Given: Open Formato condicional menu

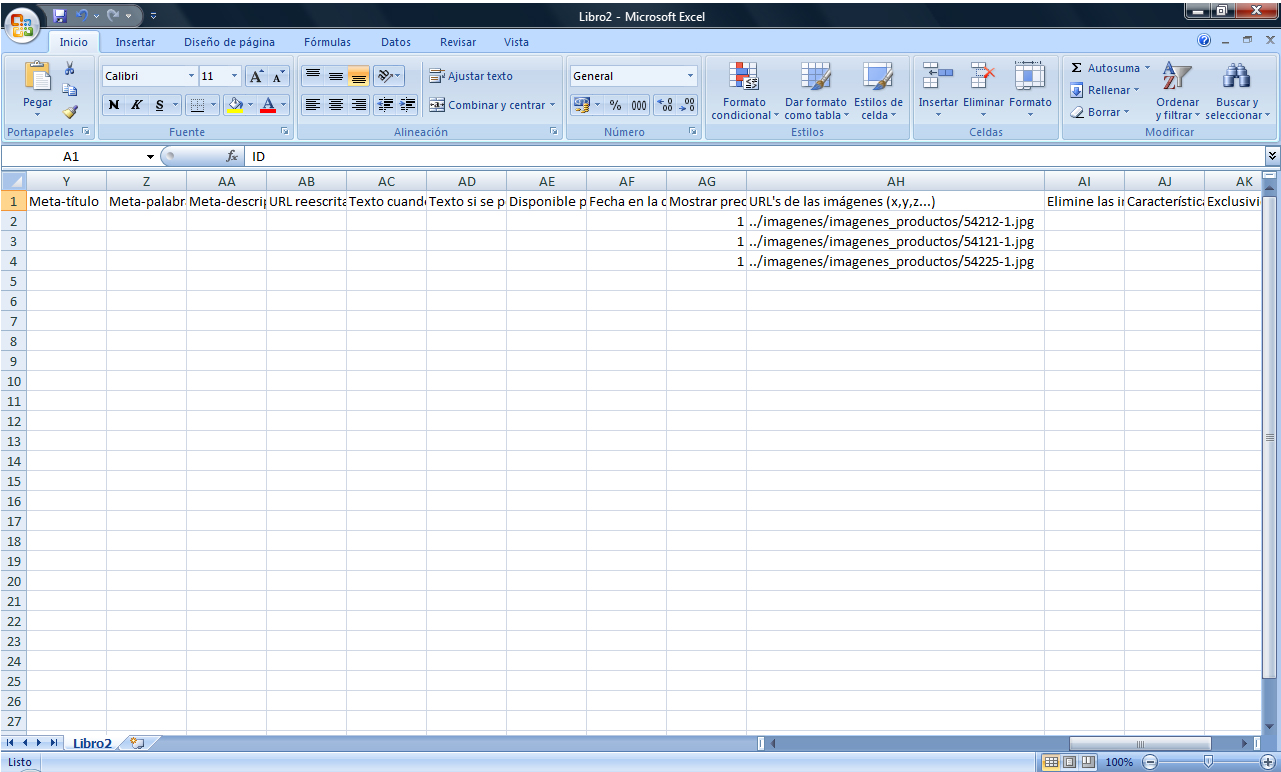Looking at the screenshot, I should (x=744, y=91).
